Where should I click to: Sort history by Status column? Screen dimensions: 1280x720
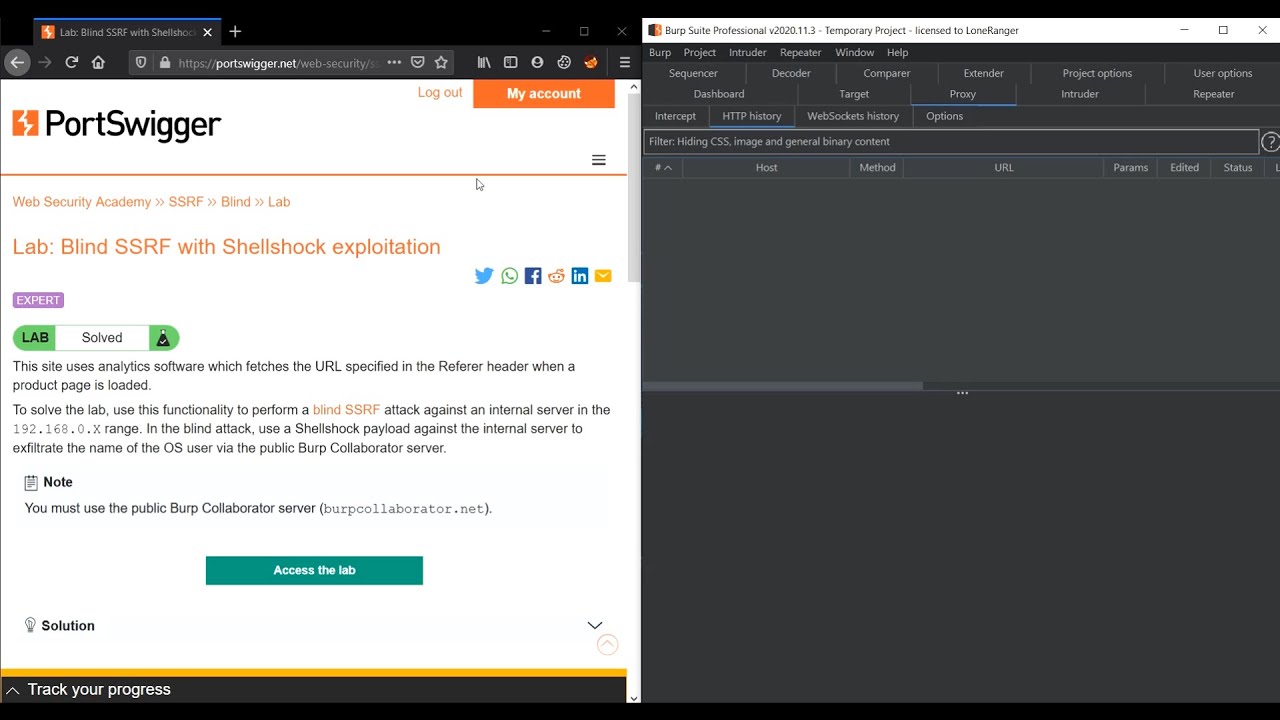tap(1238, 167)
